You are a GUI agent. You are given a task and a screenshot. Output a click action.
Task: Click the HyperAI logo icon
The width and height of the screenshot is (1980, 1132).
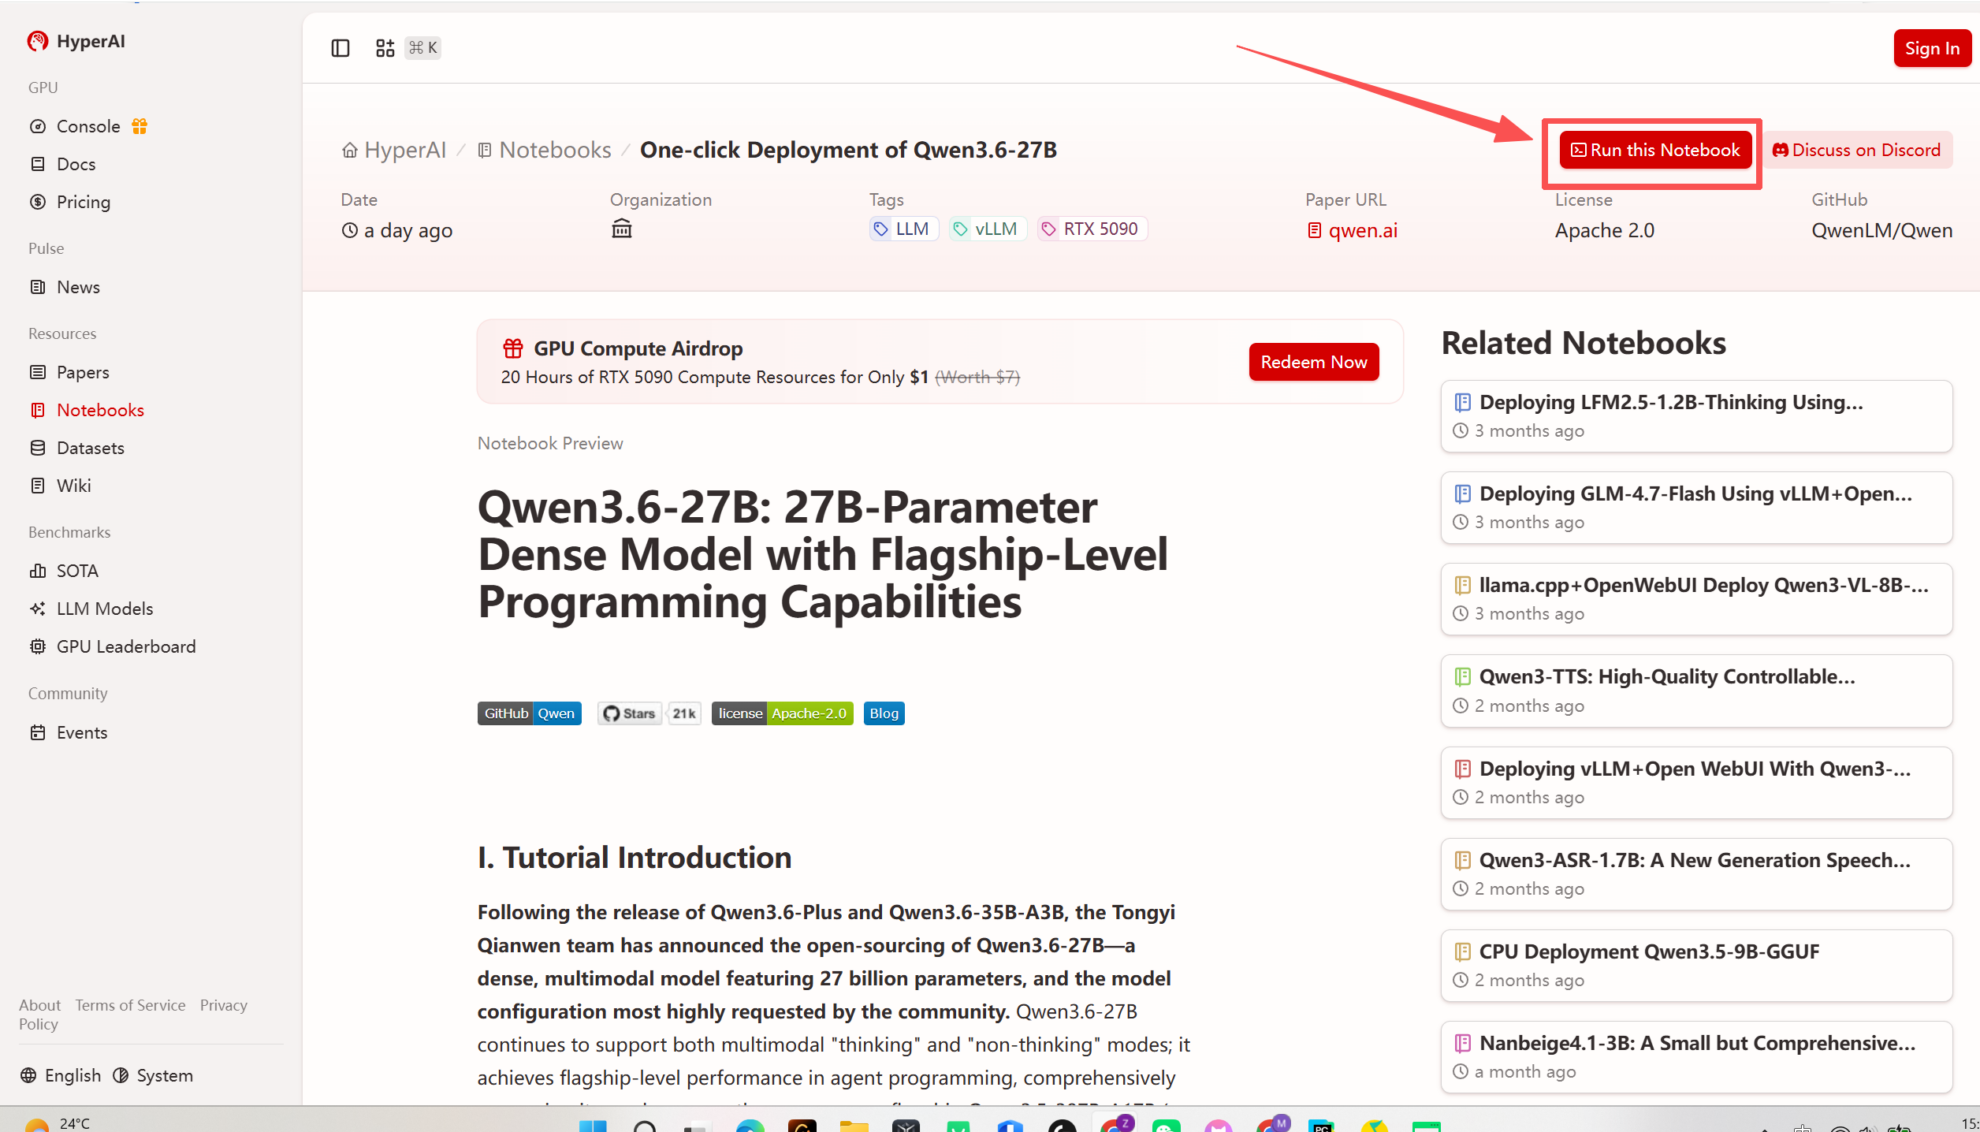[x=38, y=41]
